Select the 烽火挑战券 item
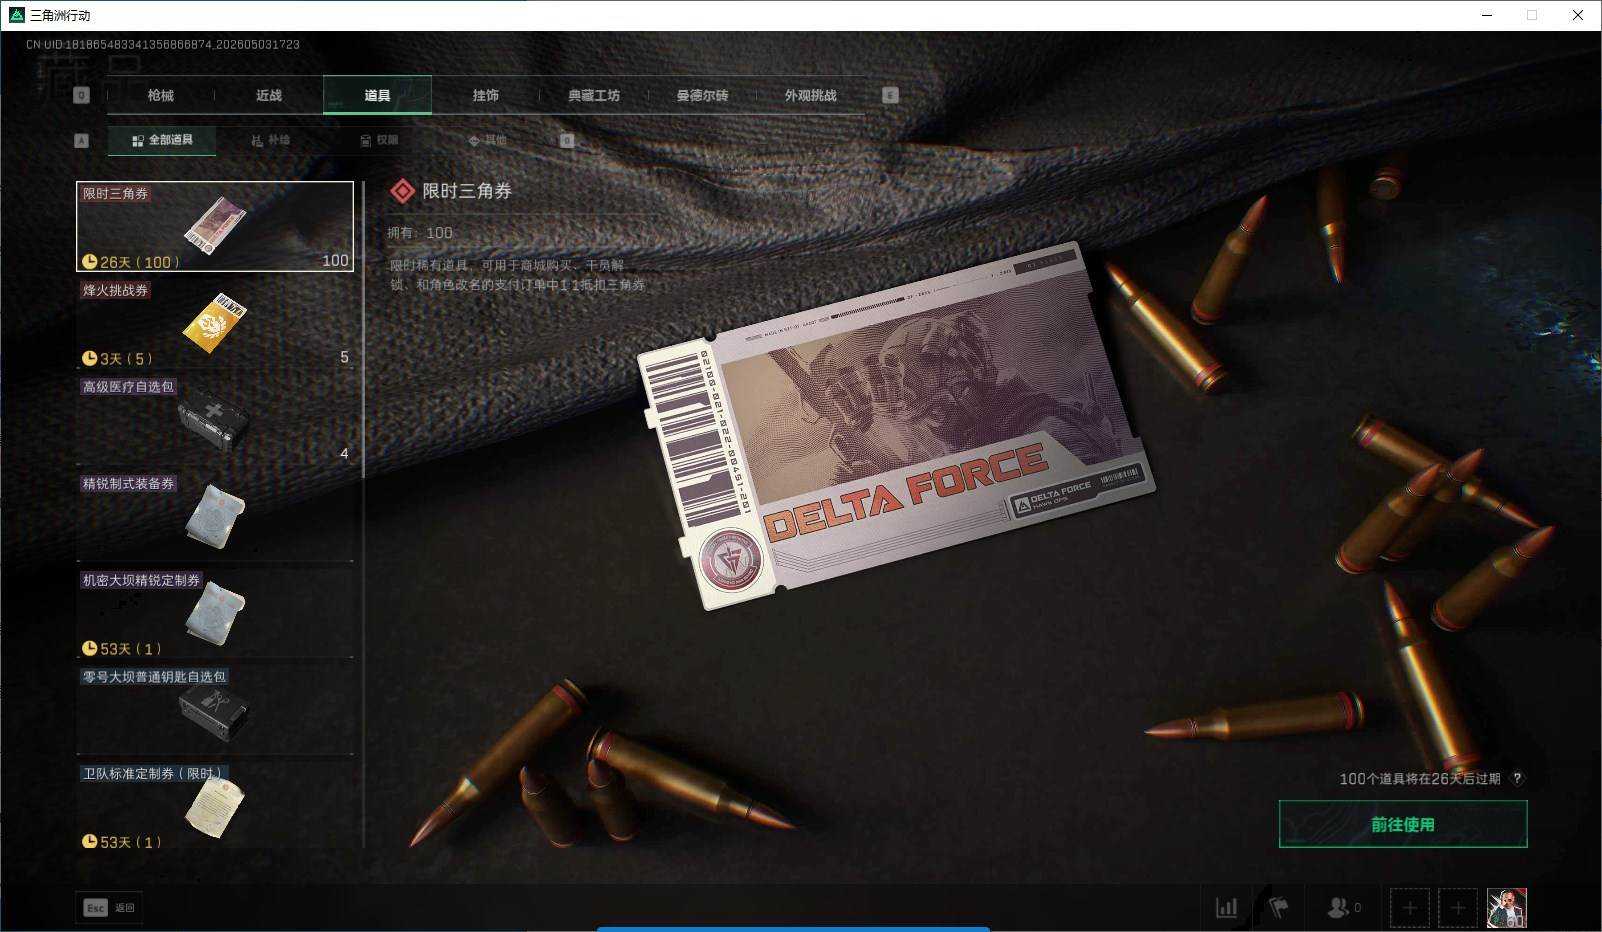Image resolution: width=1602 pixels, height=932 pixels. pos(215,323)
